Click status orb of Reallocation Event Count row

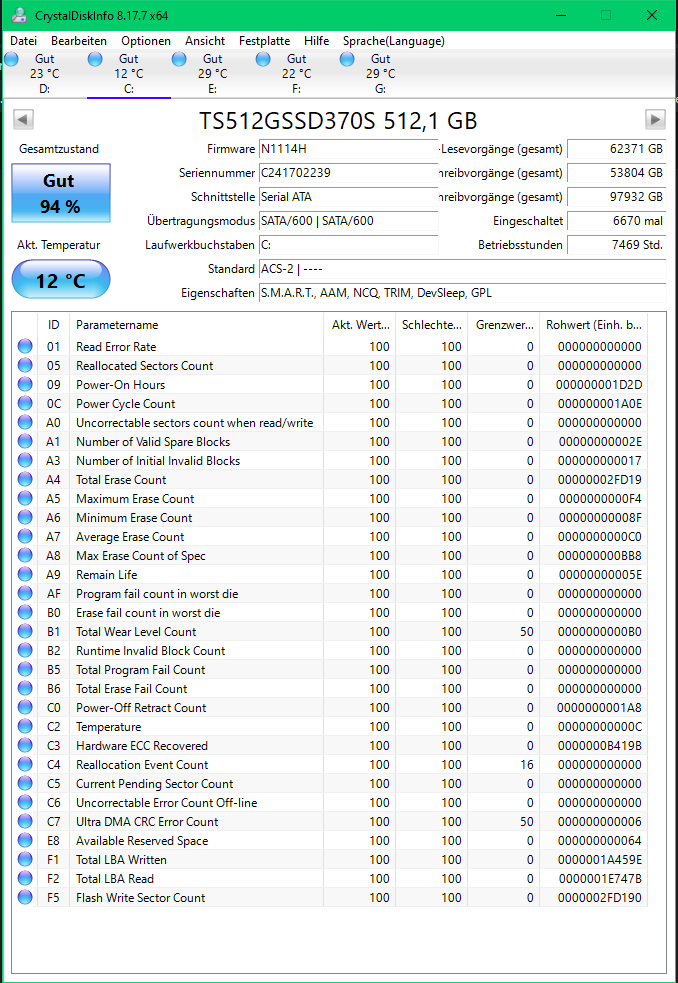25,764
